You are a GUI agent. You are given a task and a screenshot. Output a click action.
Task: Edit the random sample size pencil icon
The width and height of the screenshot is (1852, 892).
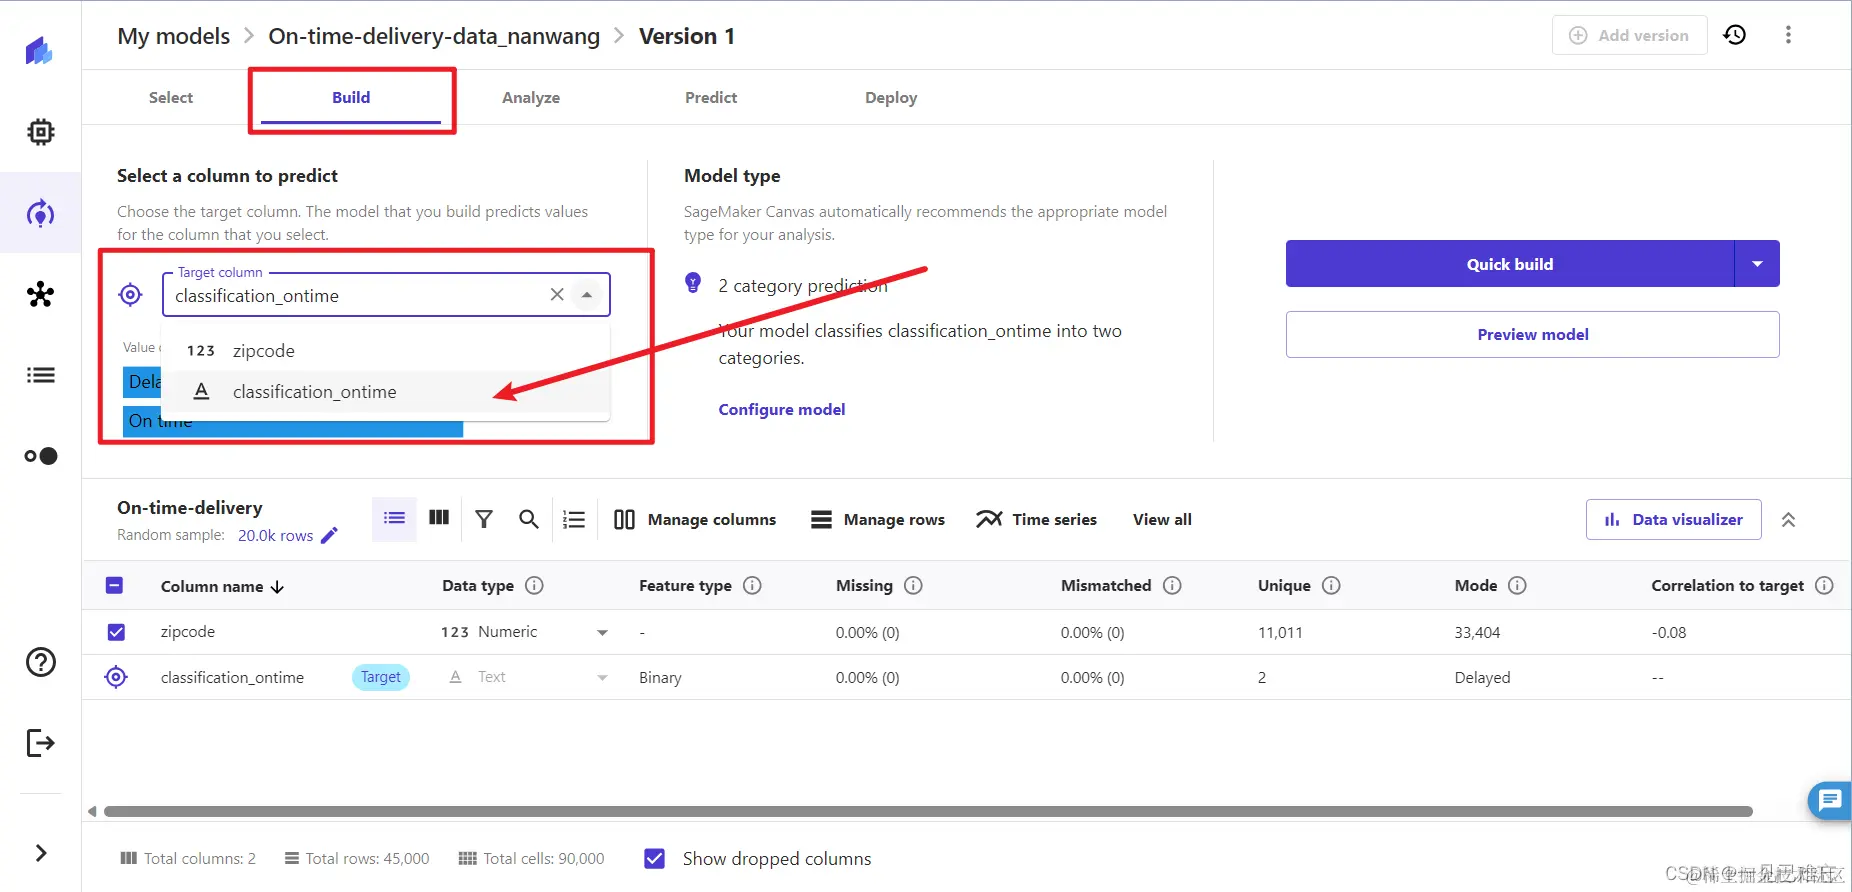click(x=329, y=535)
